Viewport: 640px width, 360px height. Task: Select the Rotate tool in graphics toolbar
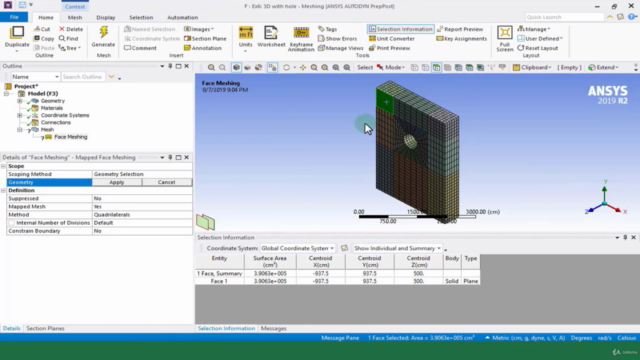286,67
